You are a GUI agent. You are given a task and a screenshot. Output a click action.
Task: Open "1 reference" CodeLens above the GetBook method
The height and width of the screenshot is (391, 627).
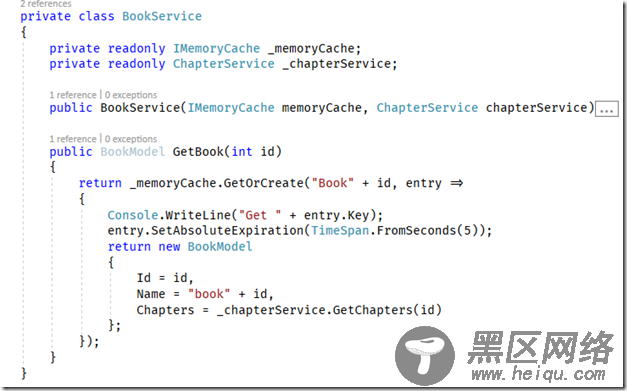click(x=73, y=139)
